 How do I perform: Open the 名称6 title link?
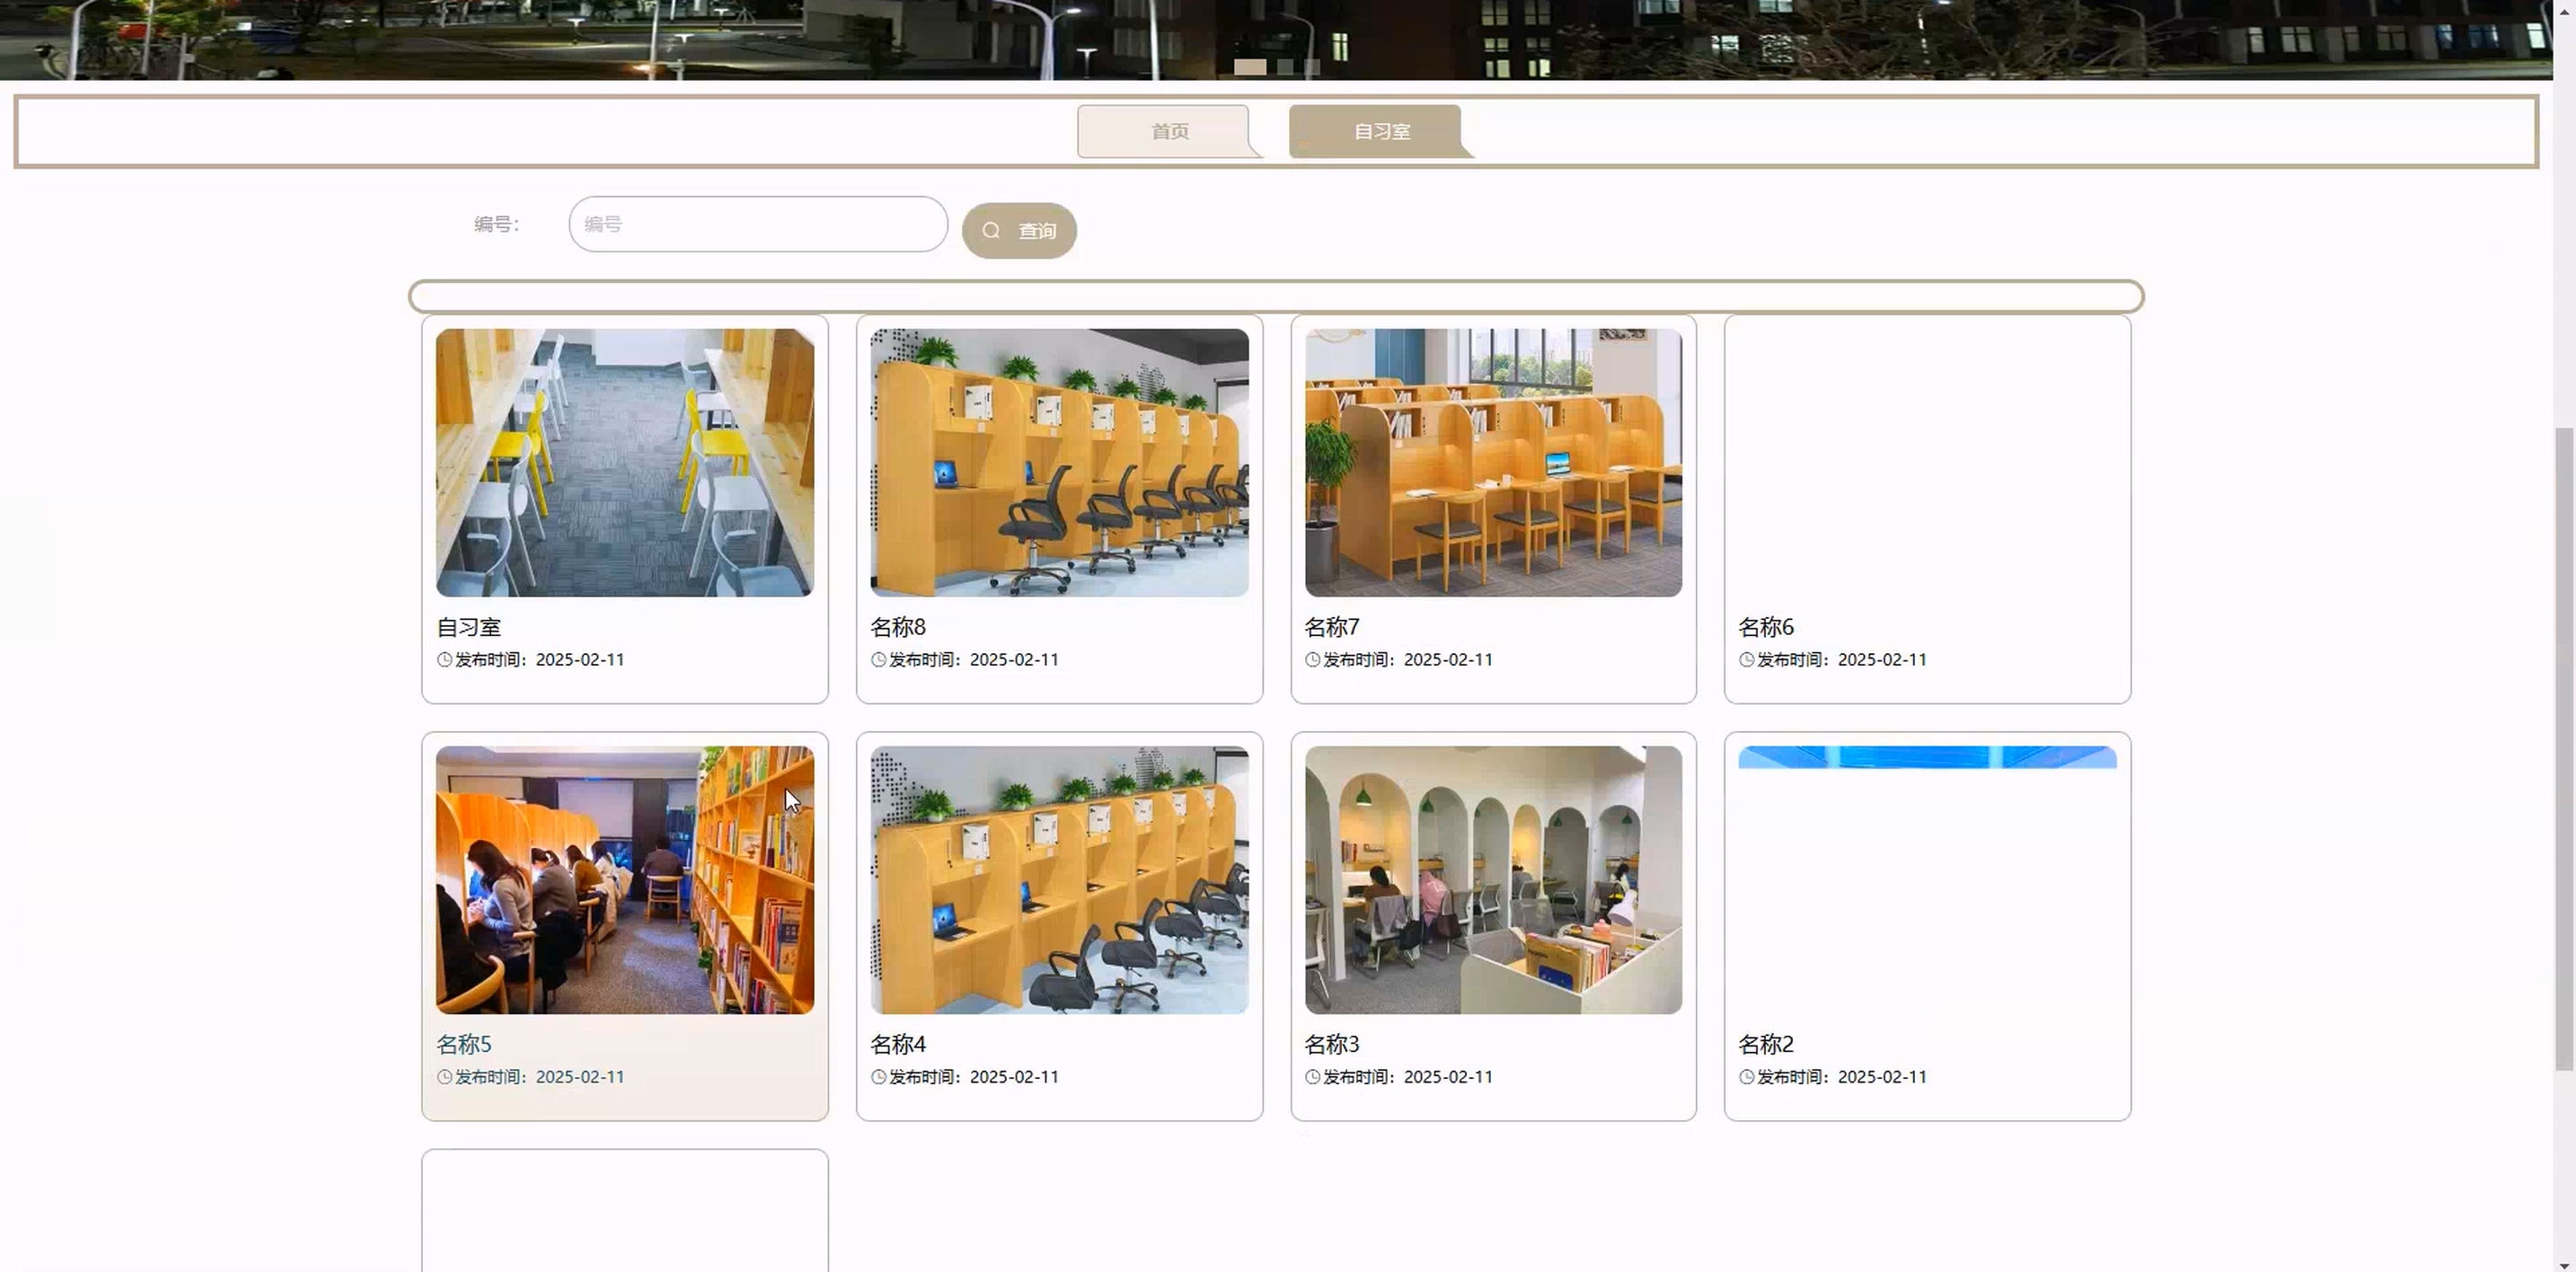pos(1765,627)
